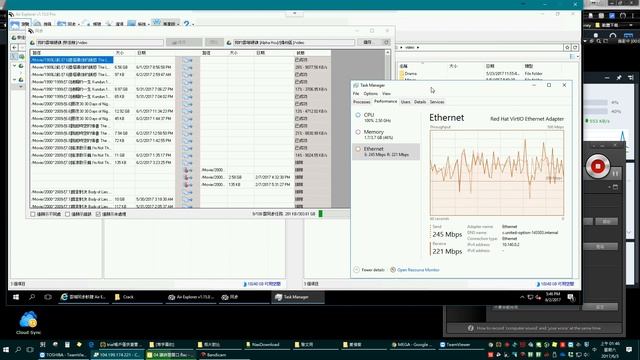Screen dimensions: 640x360
Task: Click the left cloud account icon beside the source path
Action: (33, 42)
